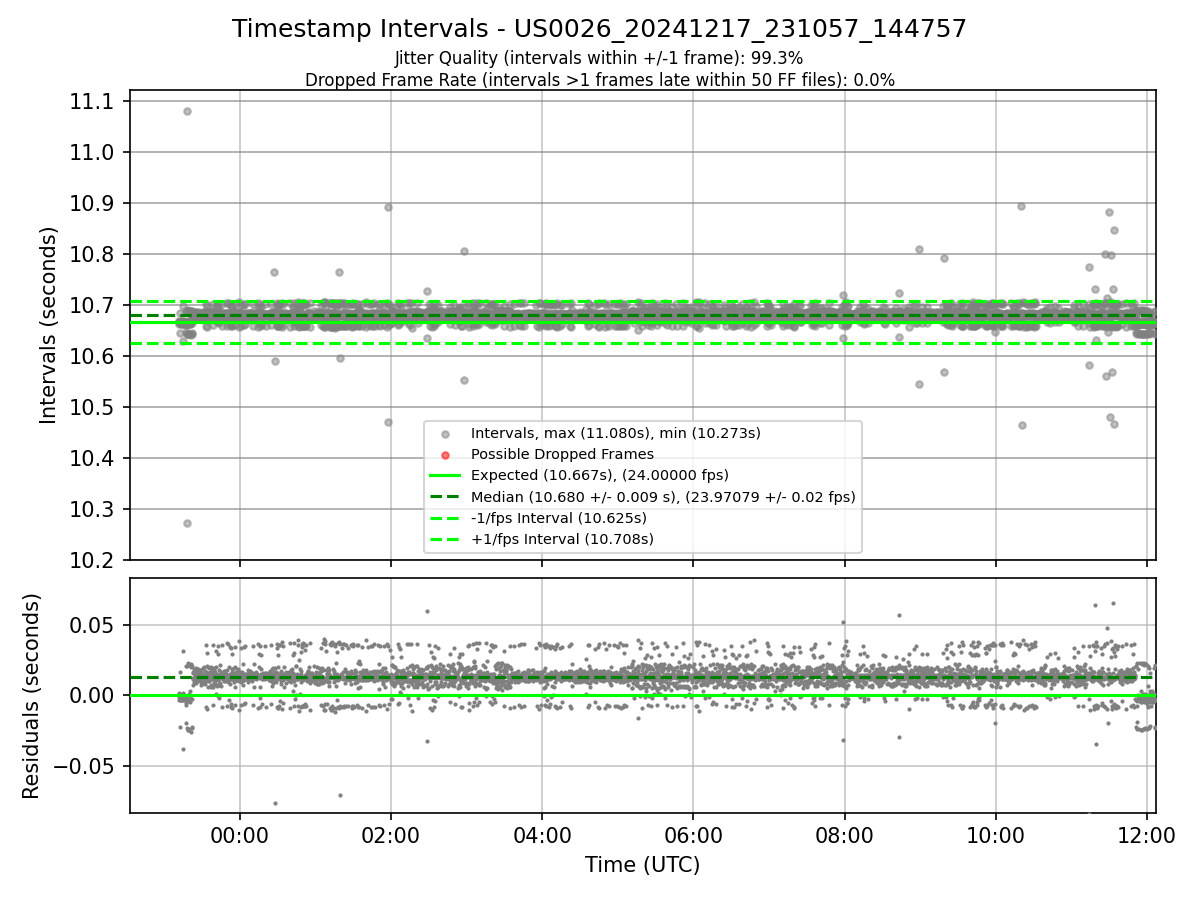Image resolution: width=1200 pixels, height=900 pixels.
Task: Click the minimum outlier point at 10.273 seconds
Action: click(x=187, y=523)
